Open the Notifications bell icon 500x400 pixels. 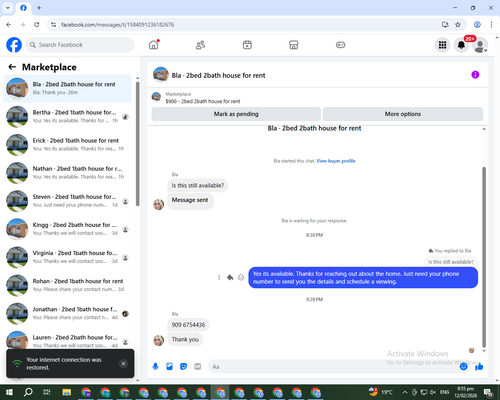pyautogui.click(x=461, y=45)
